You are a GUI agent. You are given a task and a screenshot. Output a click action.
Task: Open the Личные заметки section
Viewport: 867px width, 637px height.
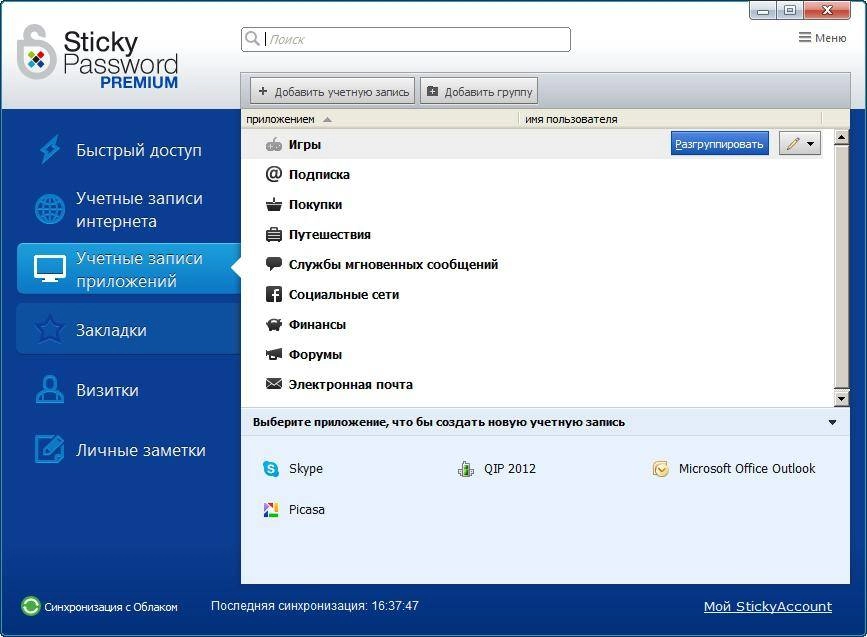click(128, 450)
